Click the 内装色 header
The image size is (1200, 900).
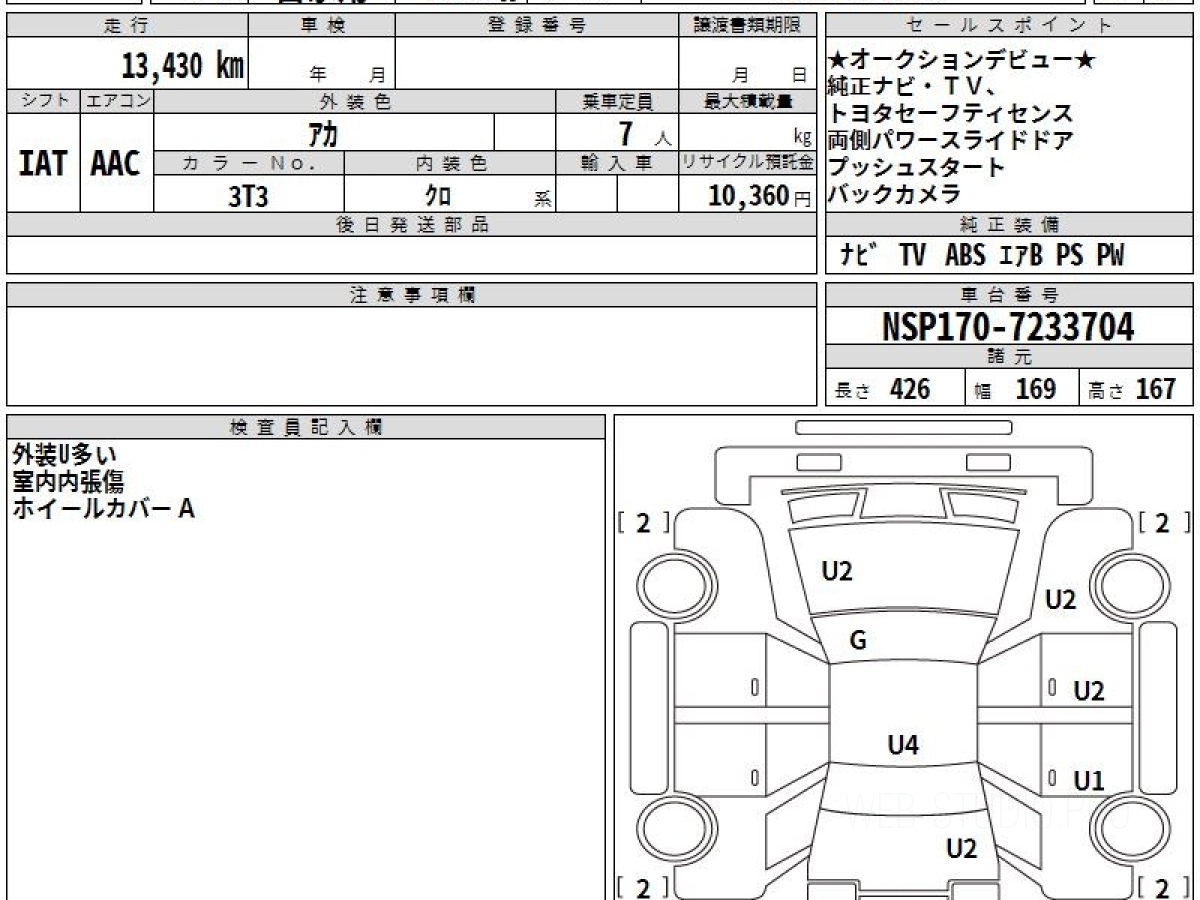tap(450, 163)
